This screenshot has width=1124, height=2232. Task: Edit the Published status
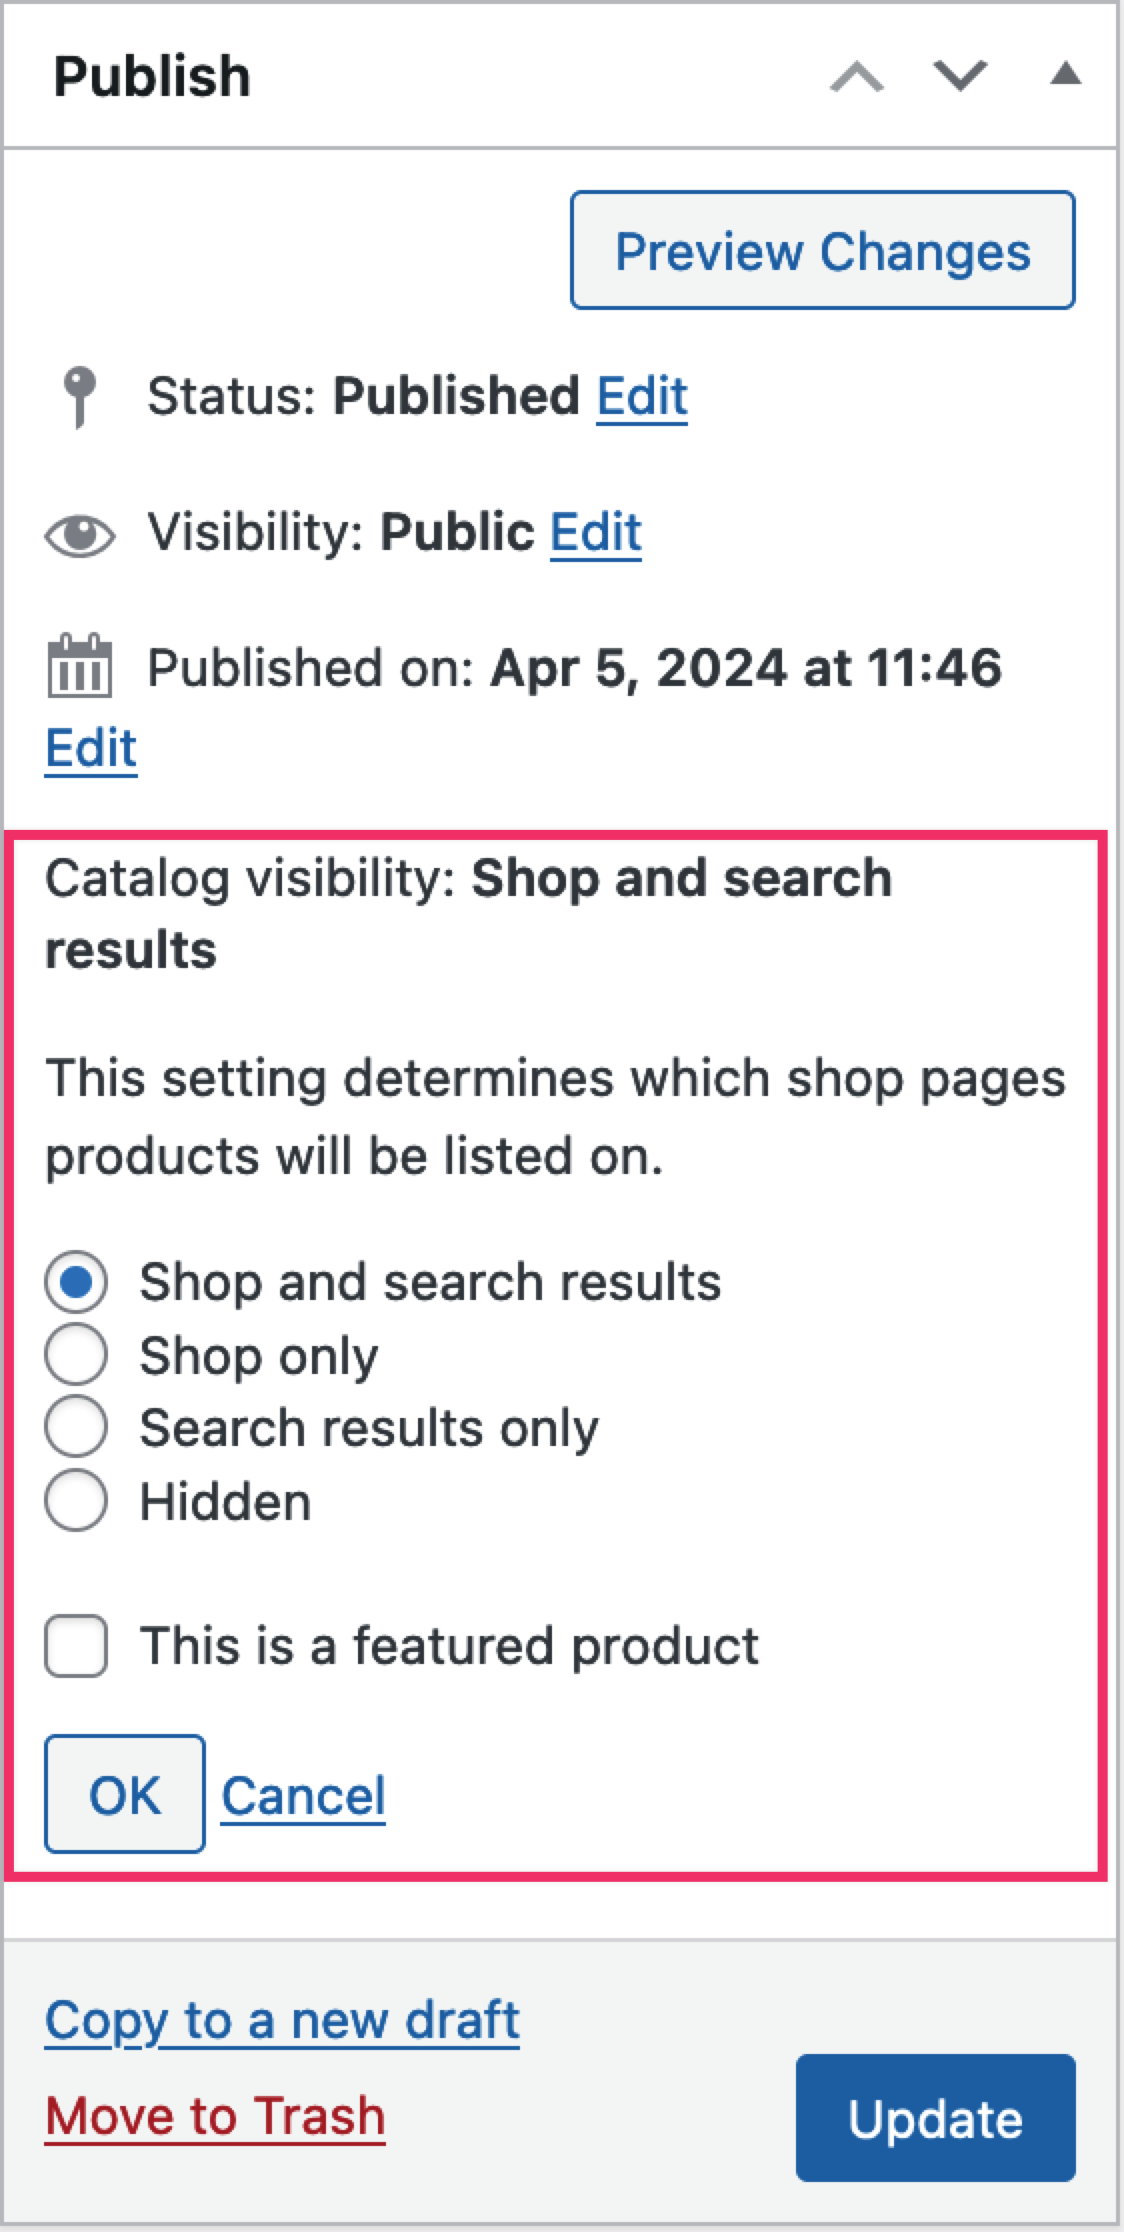click(641, 396)
